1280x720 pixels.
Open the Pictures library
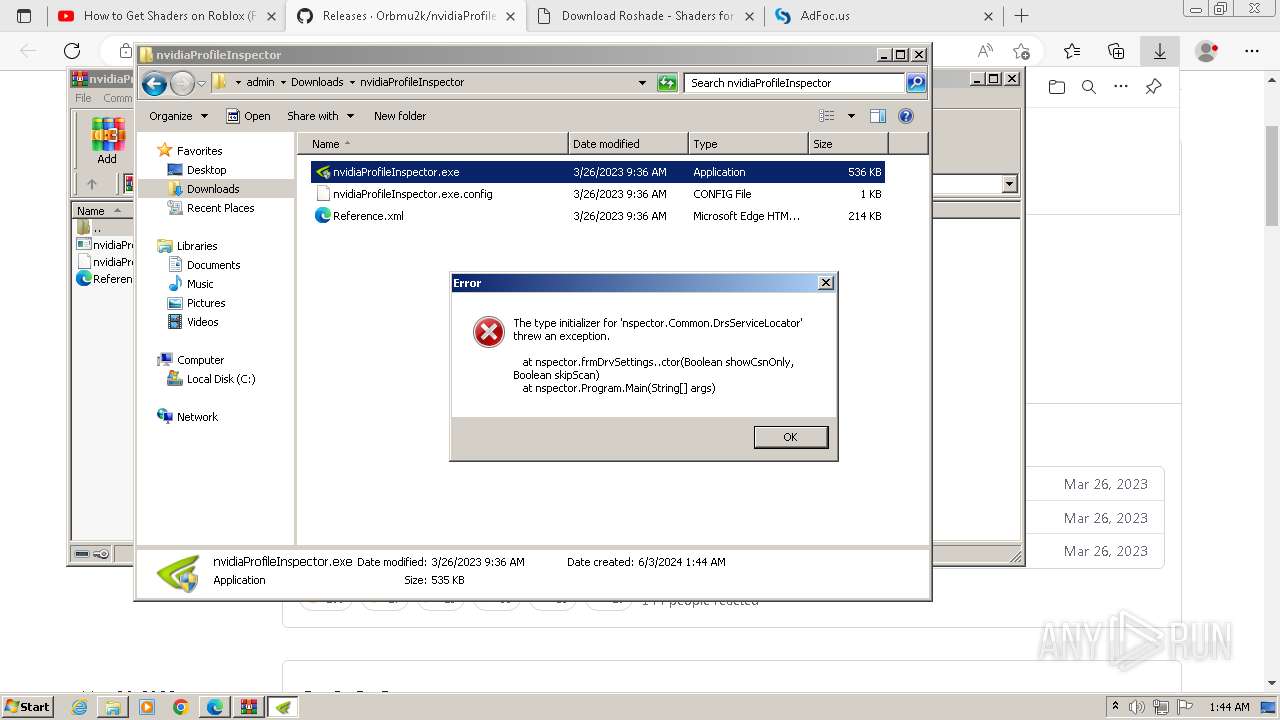[206, 303]
